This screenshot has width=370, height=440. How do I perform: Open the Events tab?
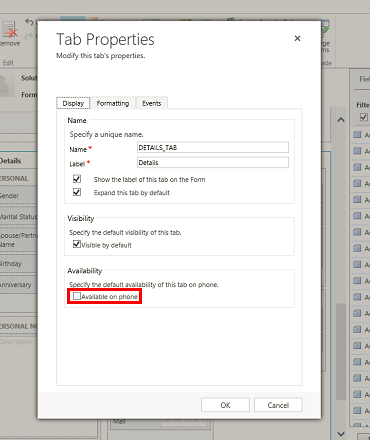152,103
